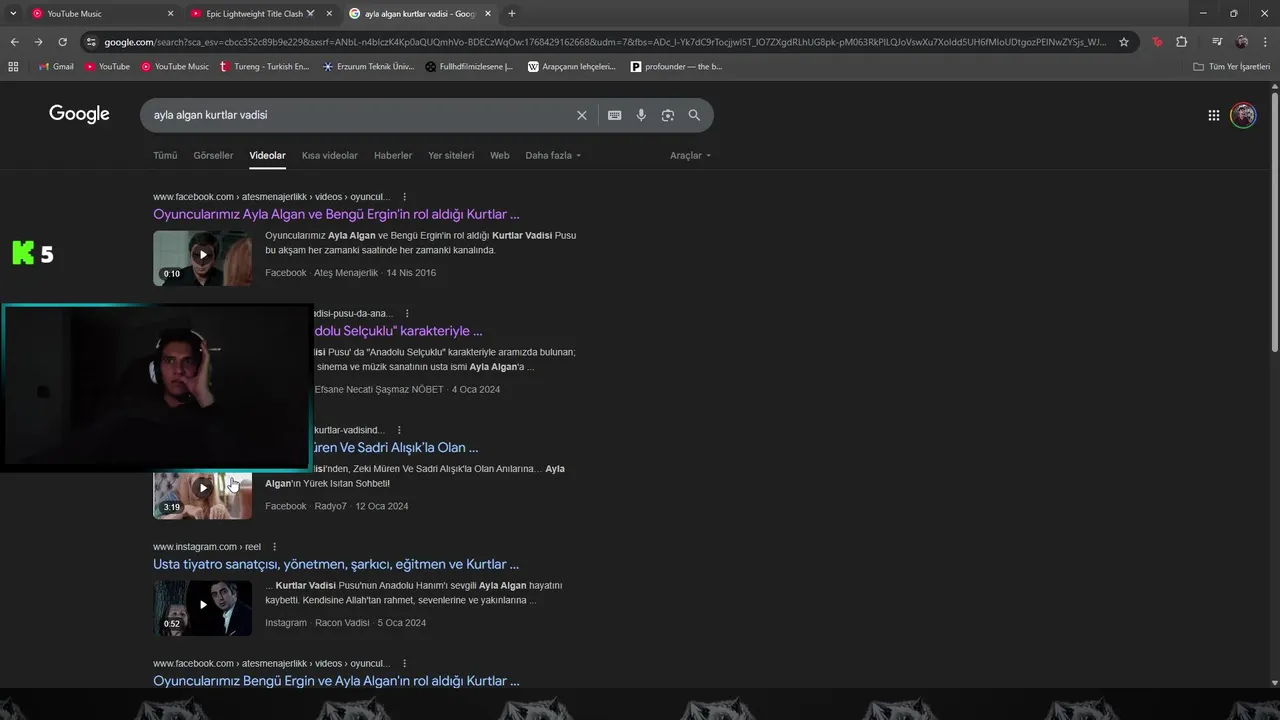Open options menu for first Facebook result
This screenshot has width=1280, height=720.
tap(404, 197)
